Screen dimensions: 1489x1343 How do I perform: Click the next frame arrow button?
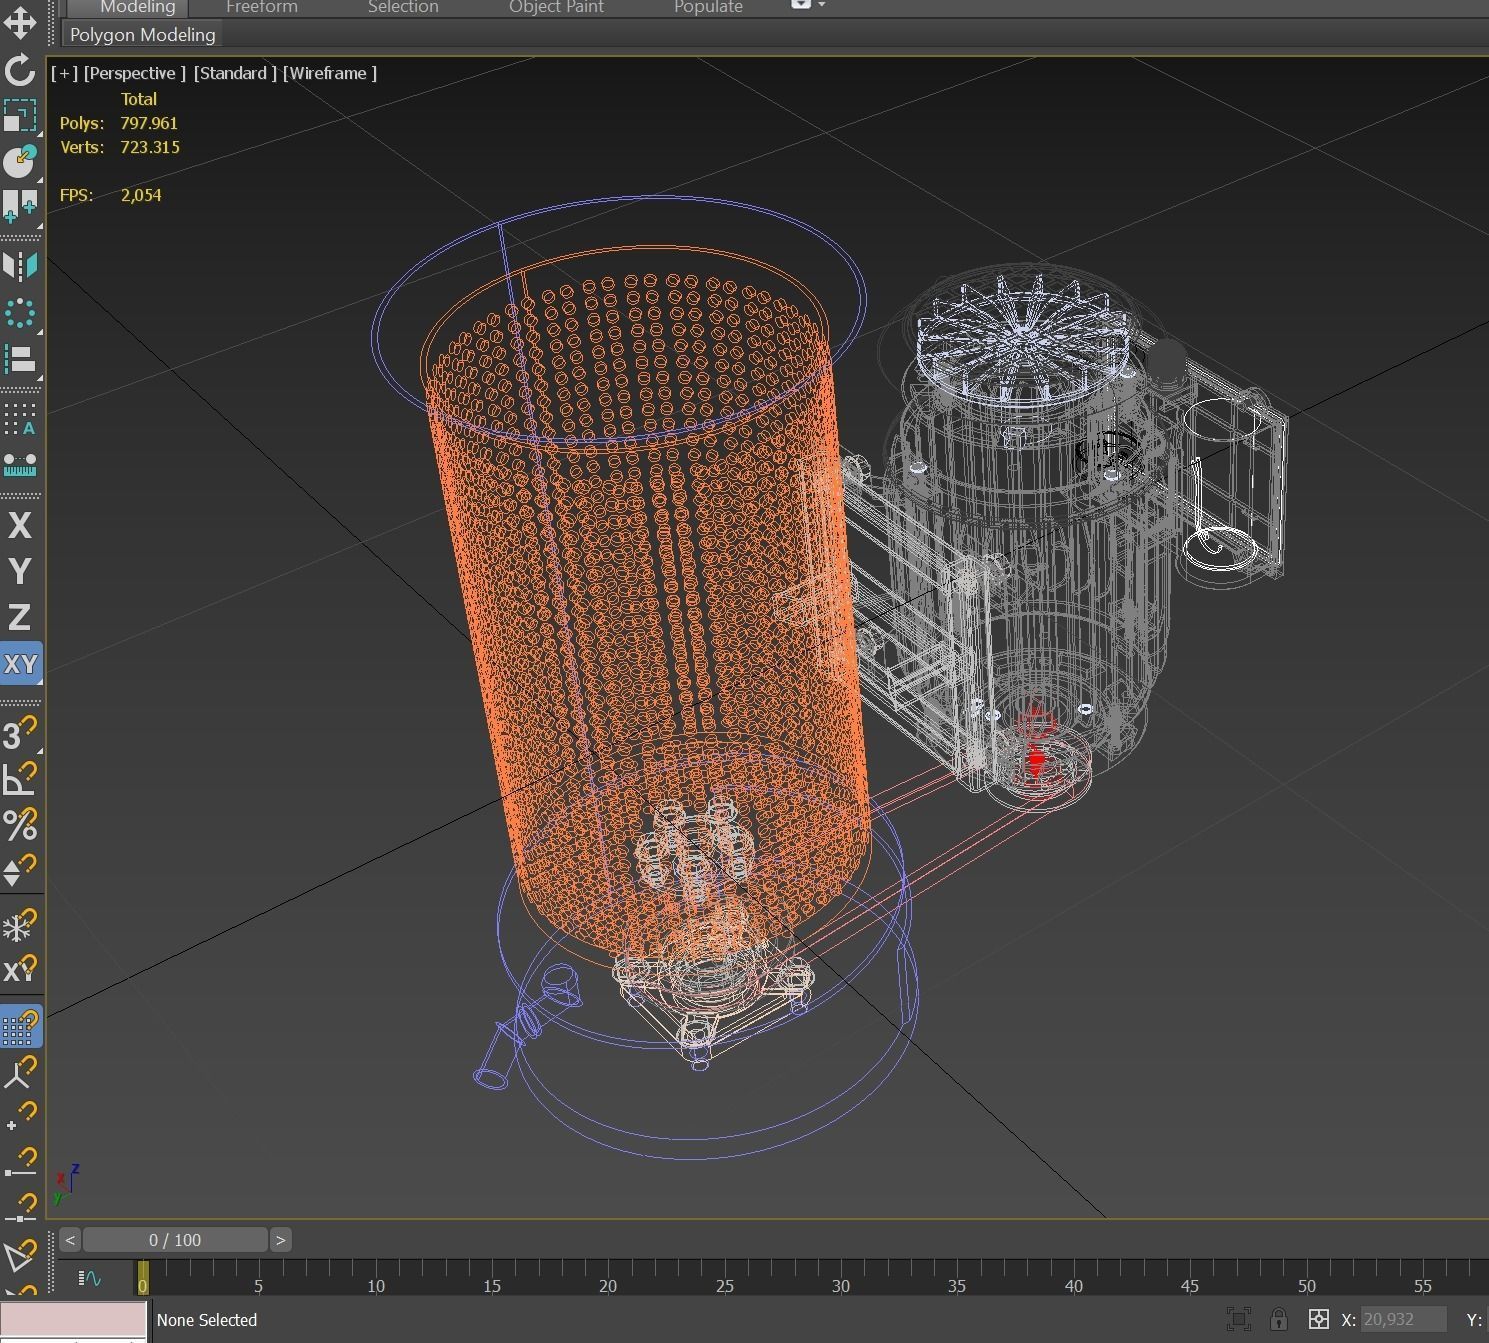tap(281, 1240)
